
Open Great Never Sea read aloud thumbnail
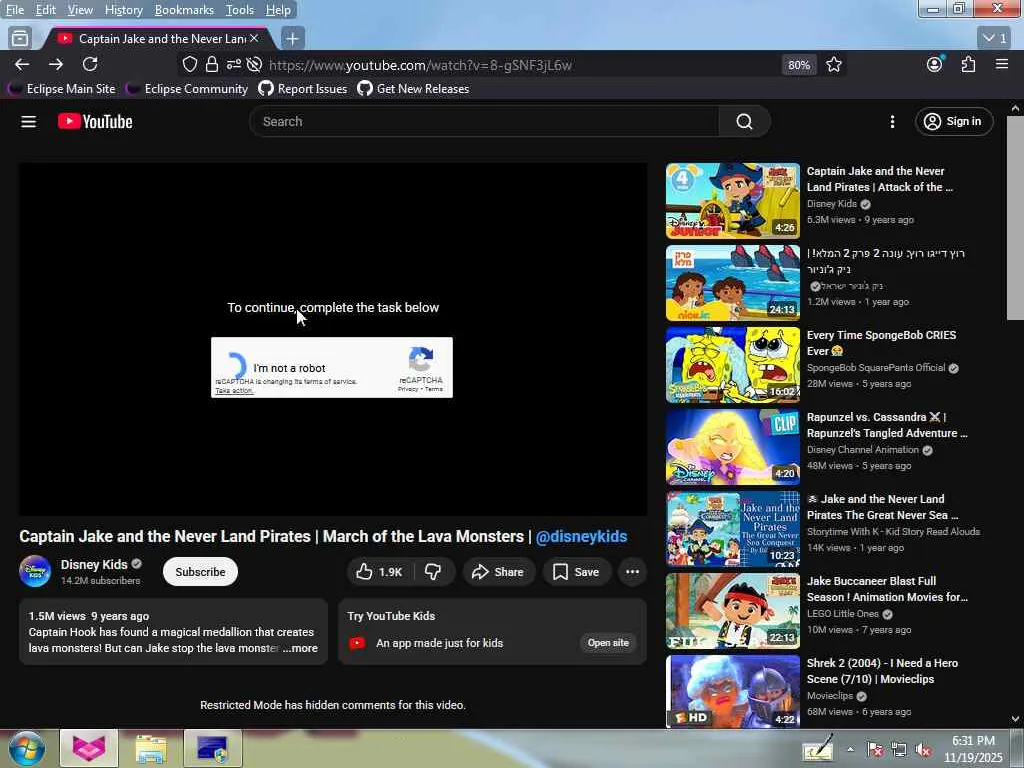[733, 529]
